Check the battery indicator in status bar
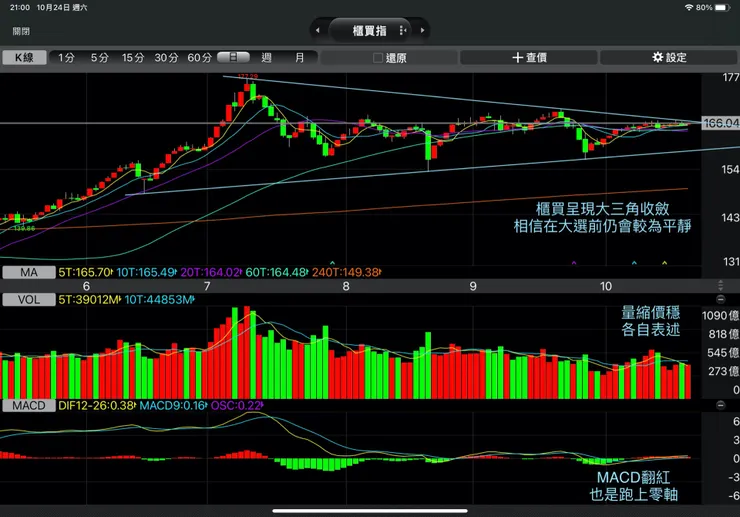 [x=722, y=8]
